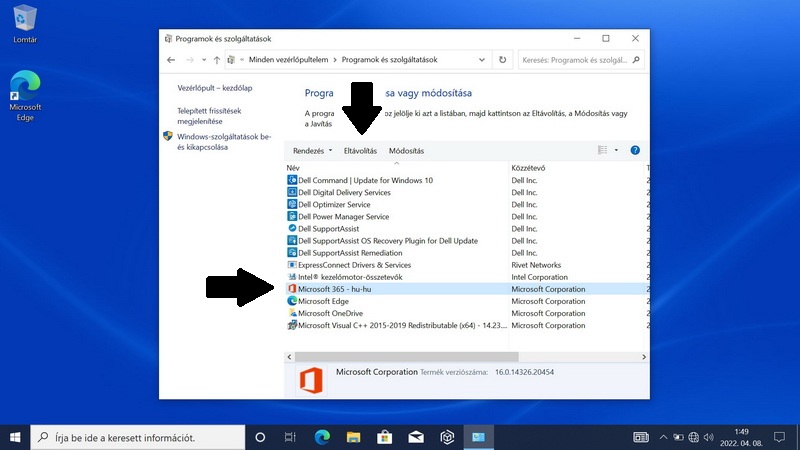
Task: Open the Microsoft Edge desktop shortcut
Action: 24,96
